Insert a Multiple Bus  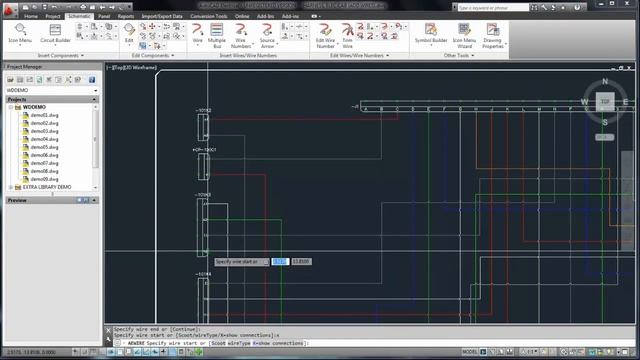[217, 36]
